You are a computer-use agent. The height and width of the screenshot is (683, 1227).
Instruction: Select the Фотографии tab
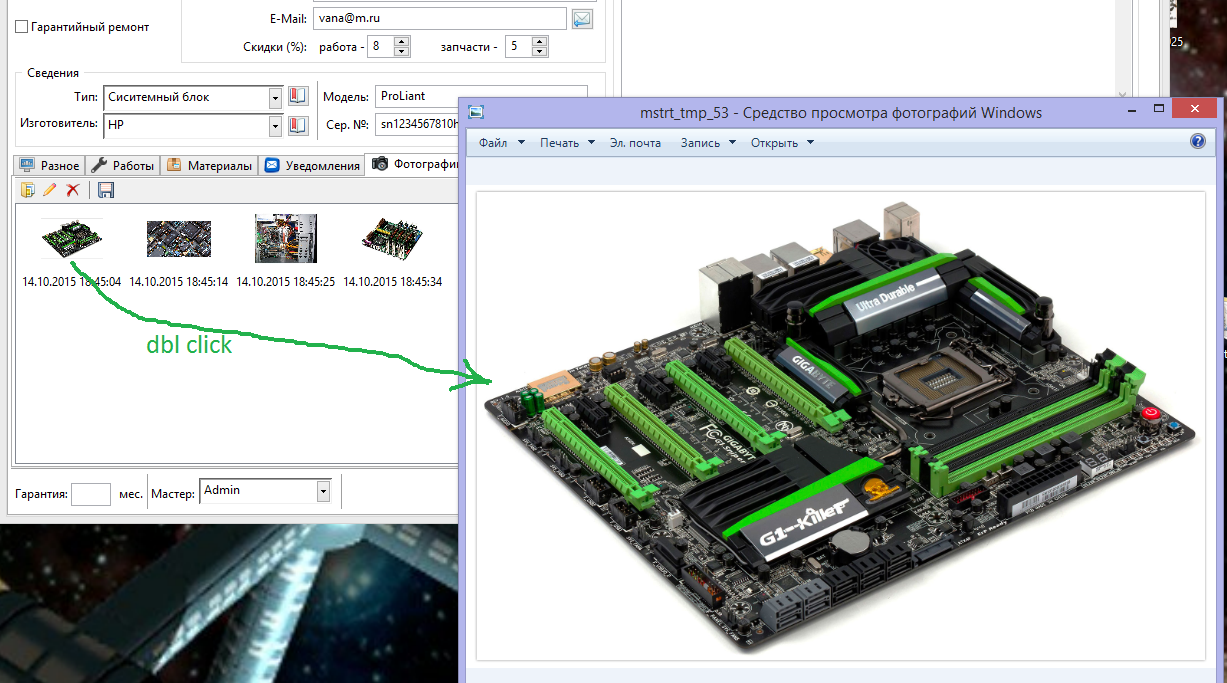tap(413, 164)
